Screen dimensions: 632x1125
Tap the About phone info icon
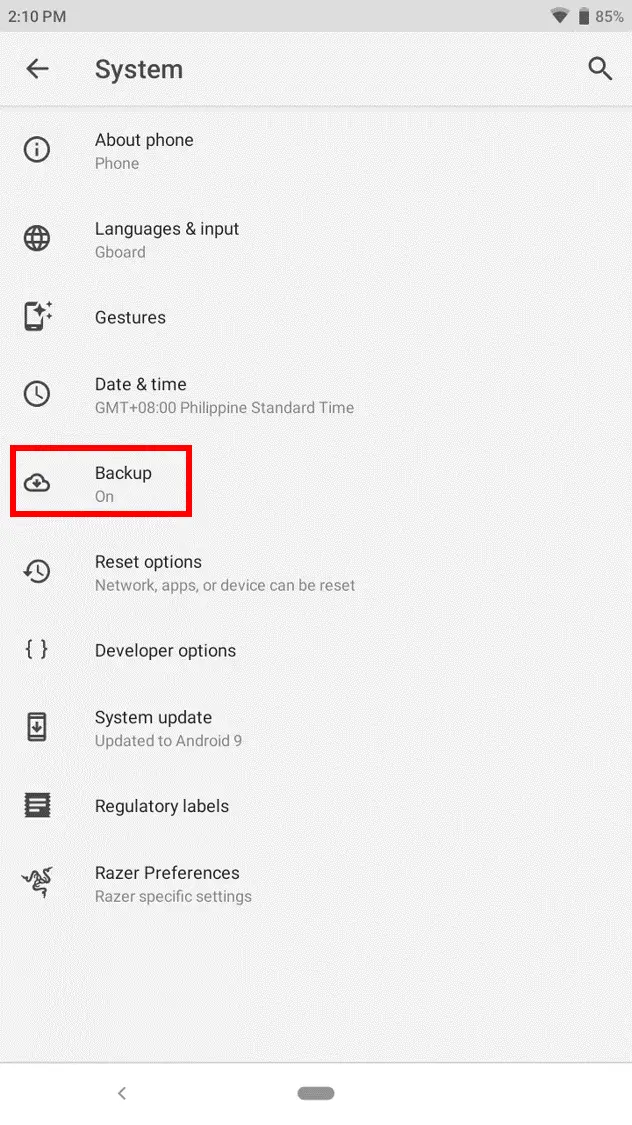tap(37, 149)
